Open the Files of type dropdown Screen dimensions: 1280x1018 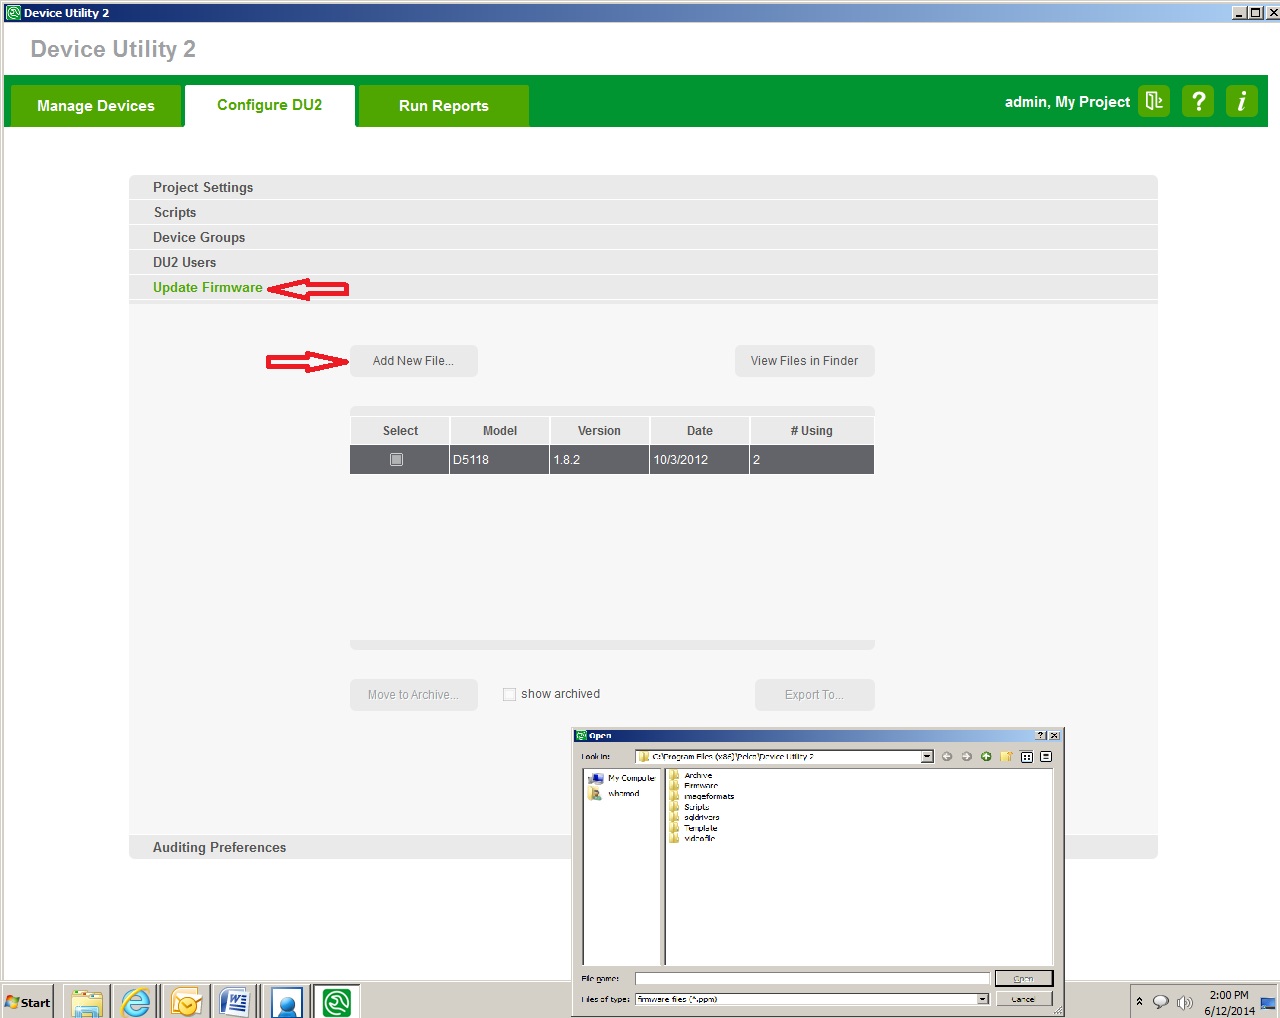(981, 998)
